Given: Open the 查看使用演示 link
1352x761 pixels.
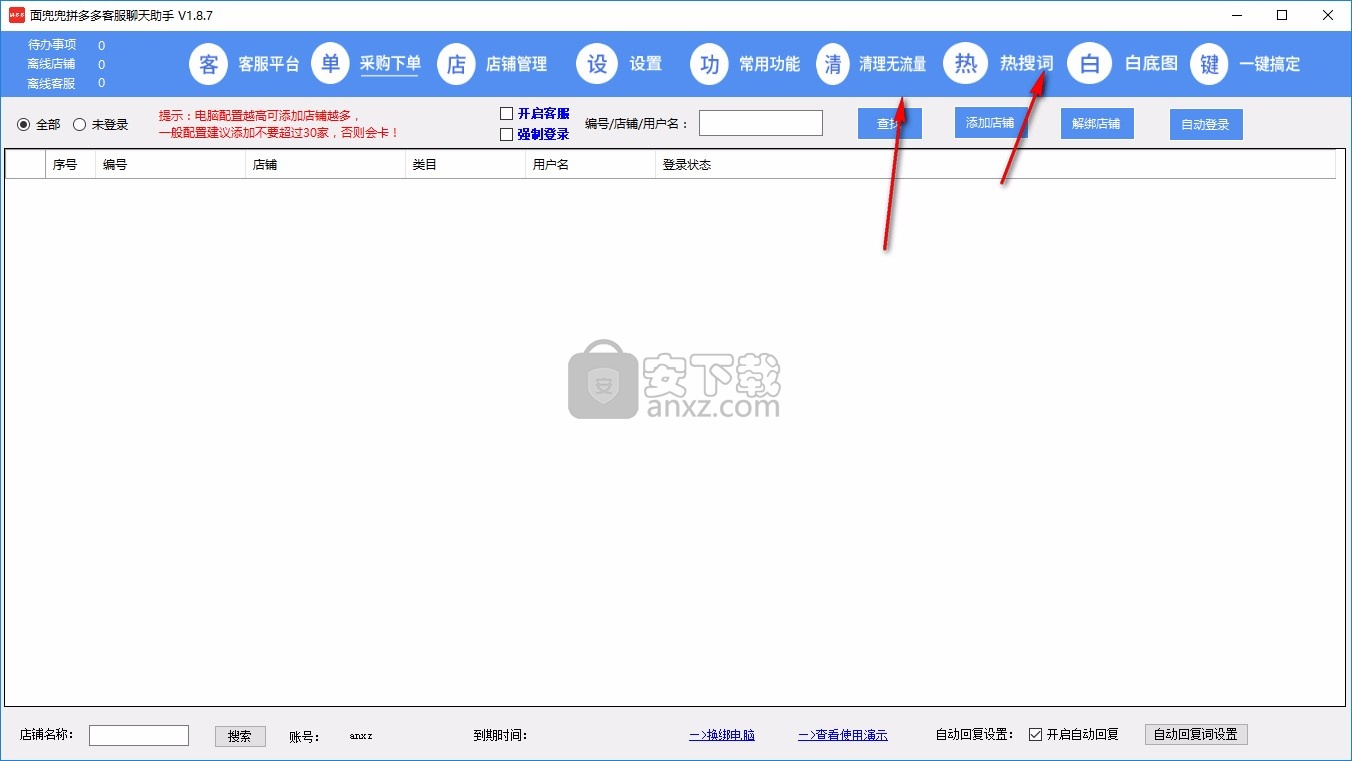Looking at the screenshot, I should pos(843,735).
